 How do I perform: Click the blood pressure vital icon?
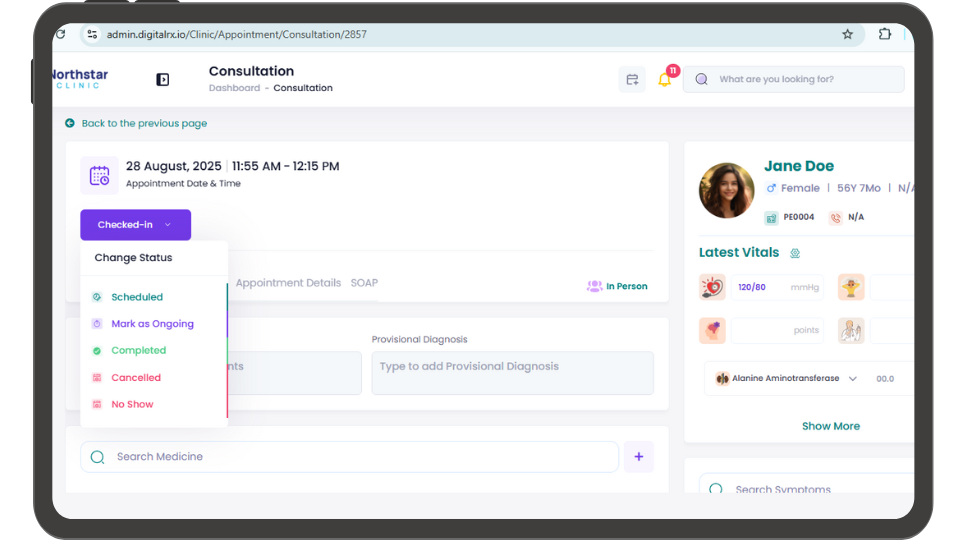tap(712, 287)
